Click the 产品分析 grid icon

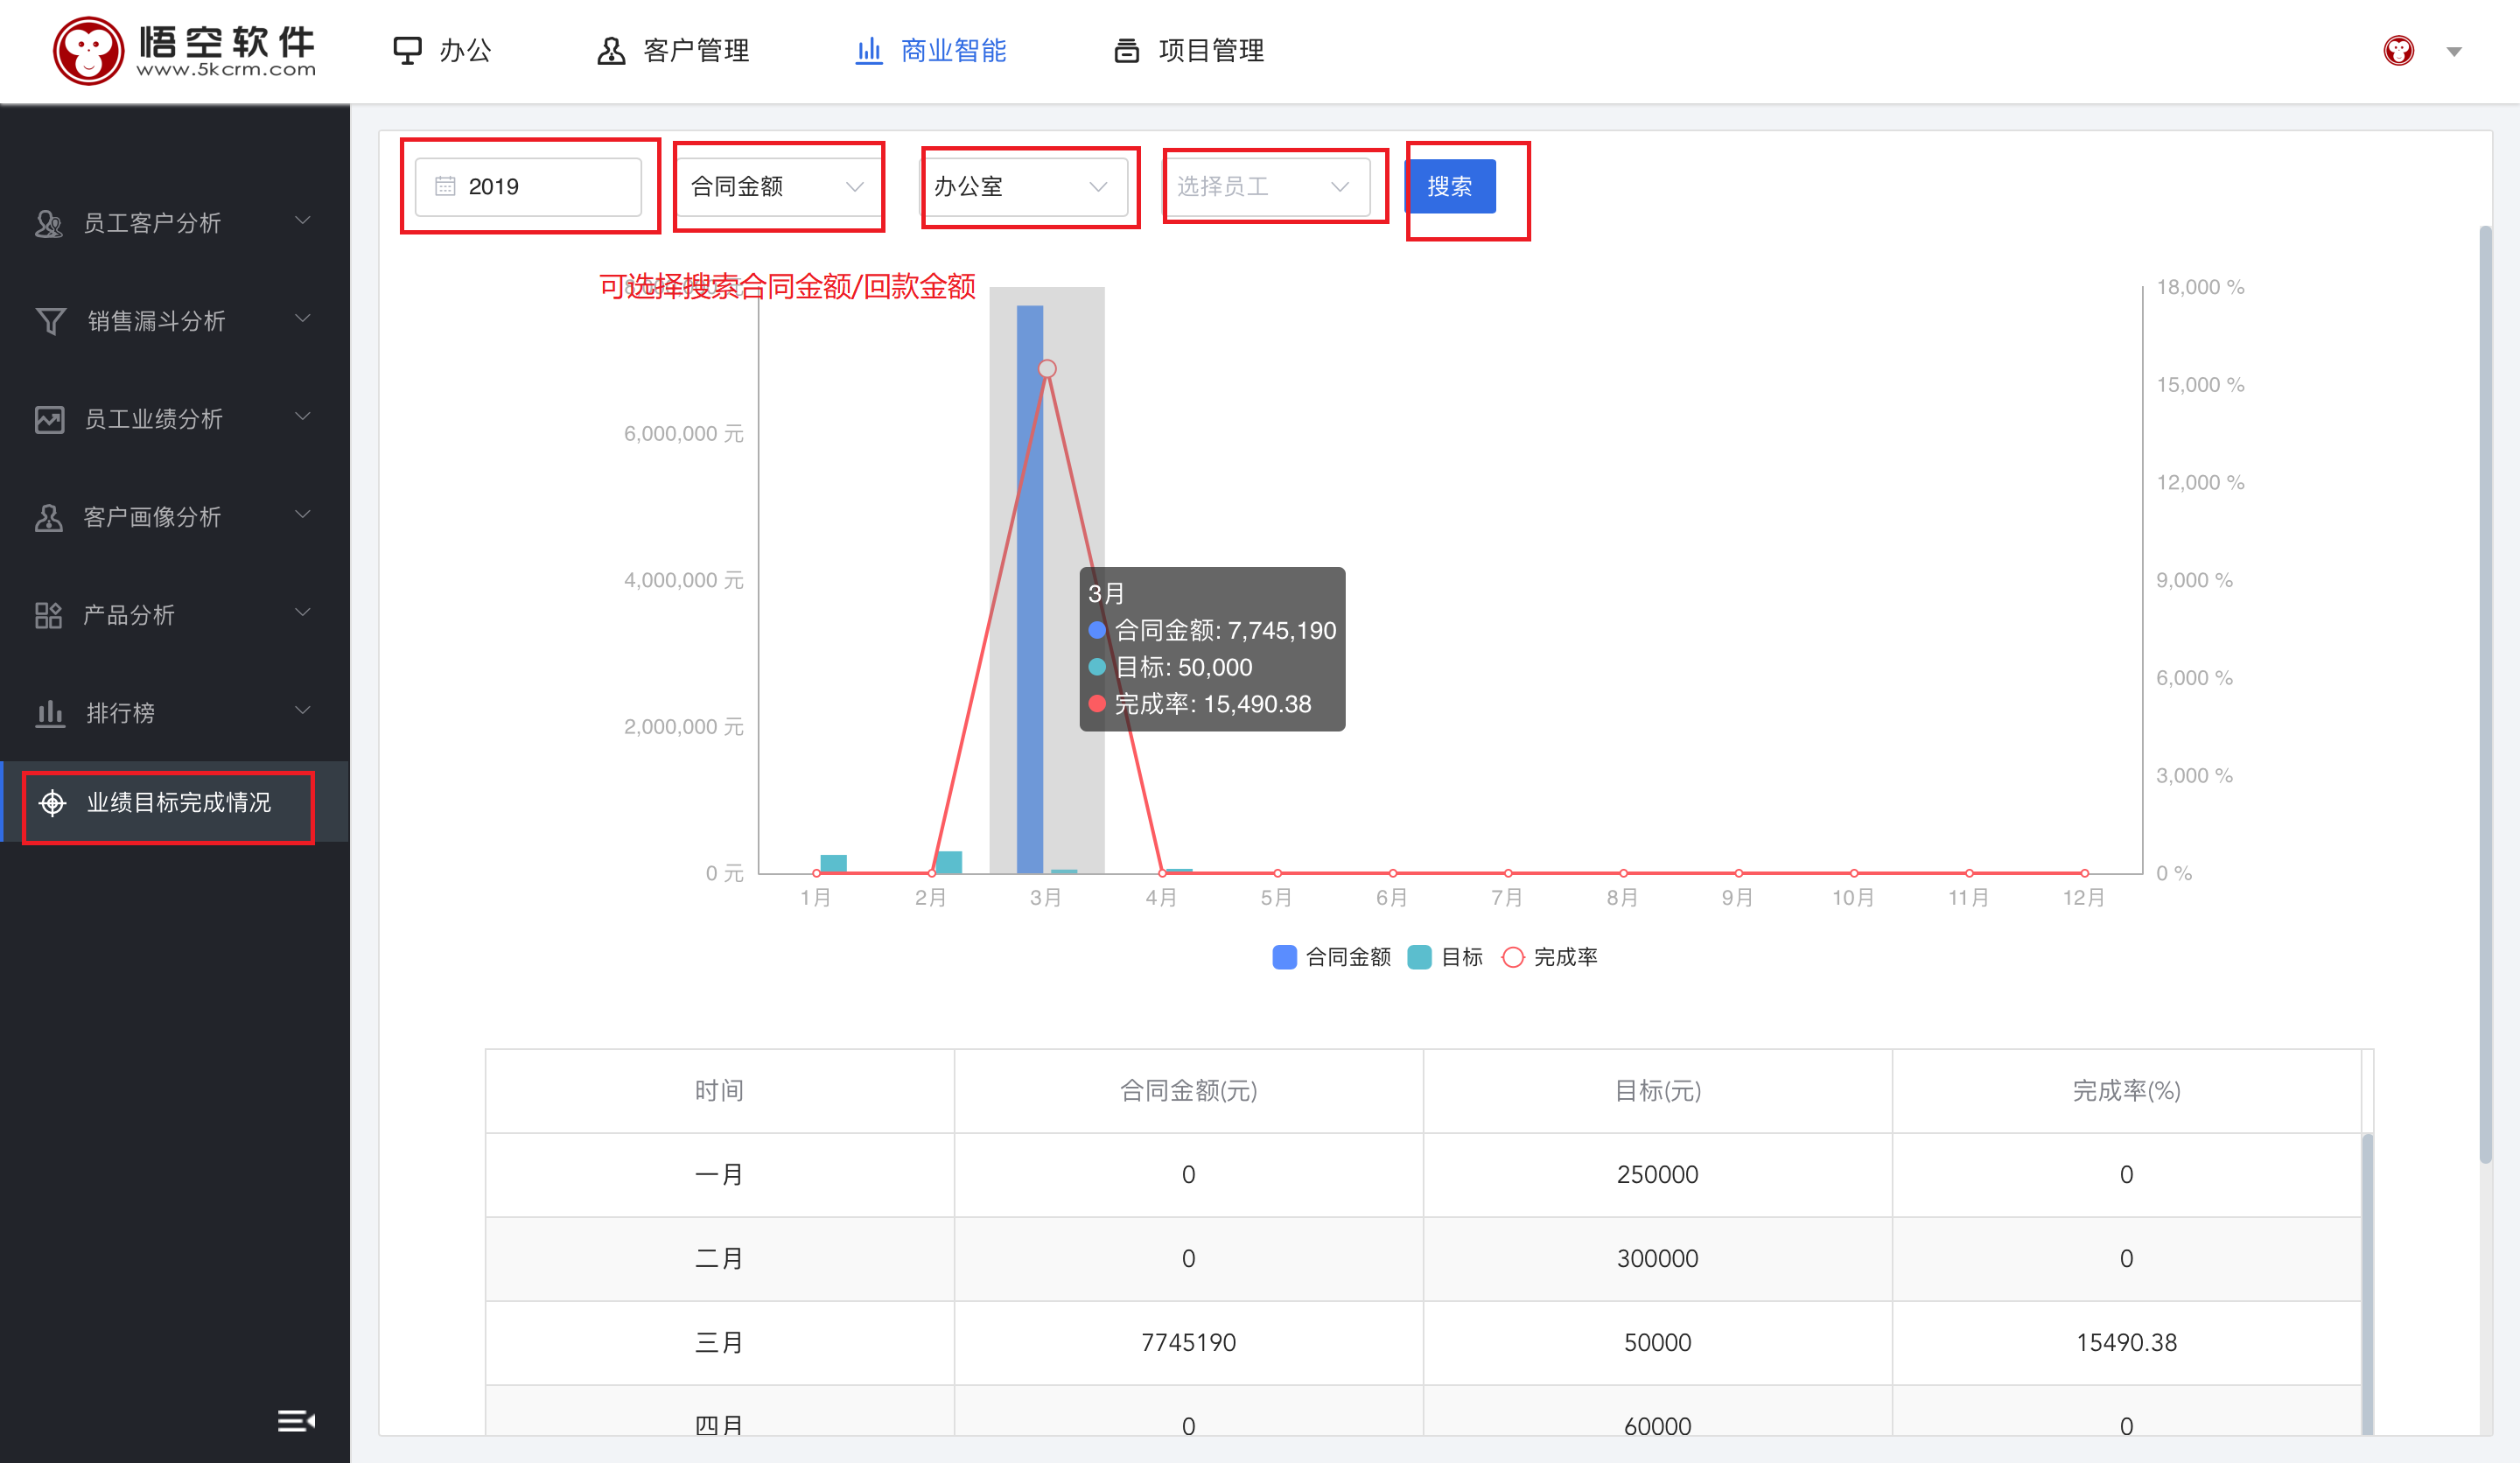click(49, 615)
